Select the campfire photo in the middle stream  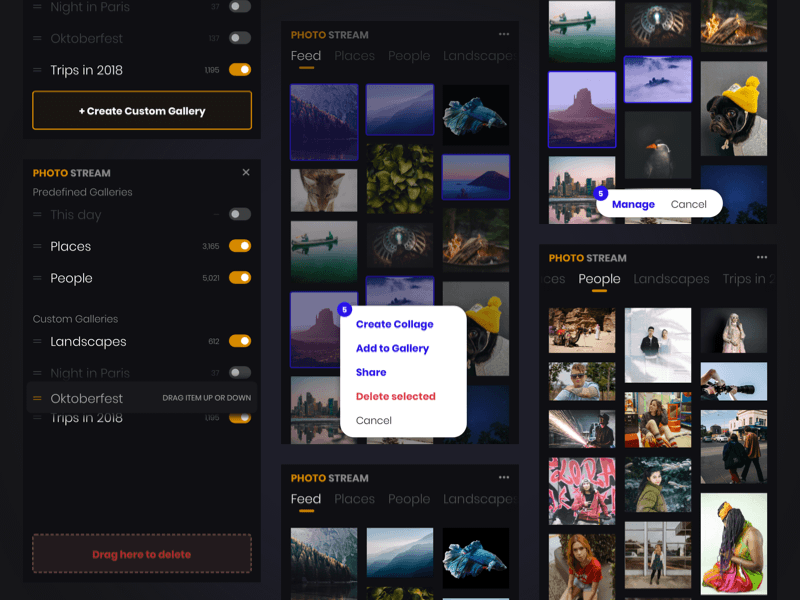coord(476,241)
